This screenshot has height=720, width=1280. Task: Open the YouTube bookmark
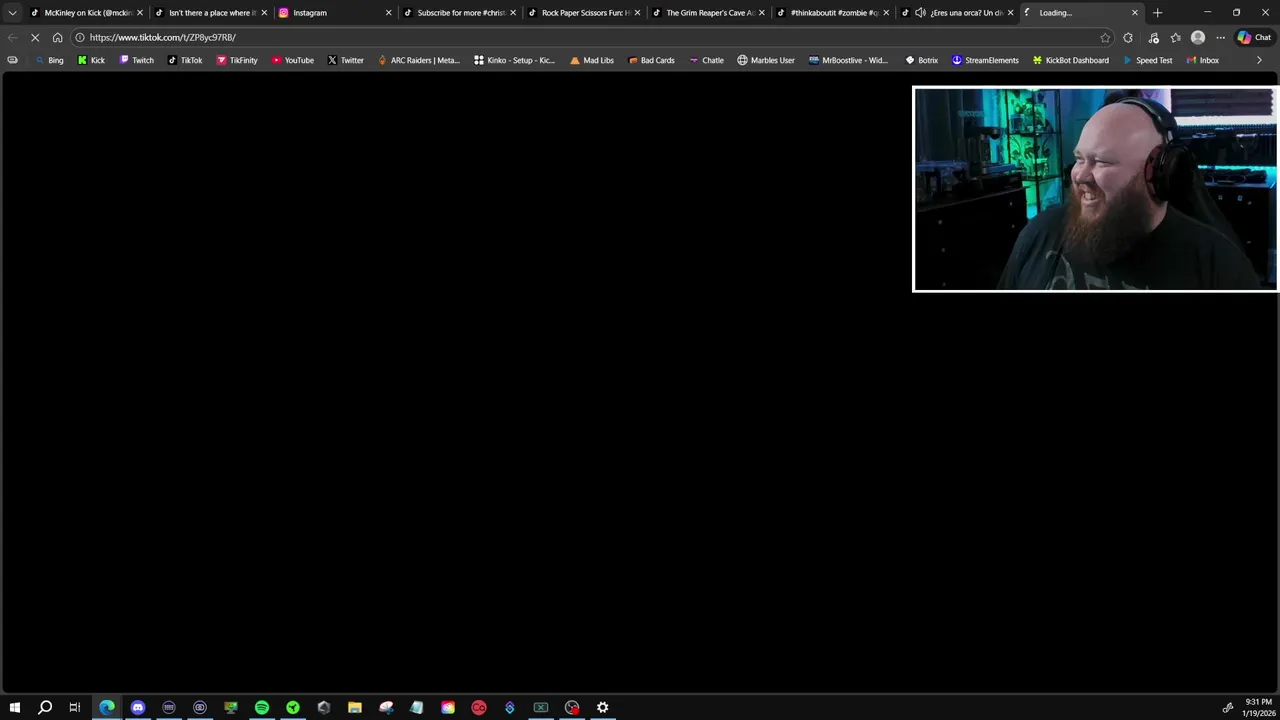coord(292,60)
